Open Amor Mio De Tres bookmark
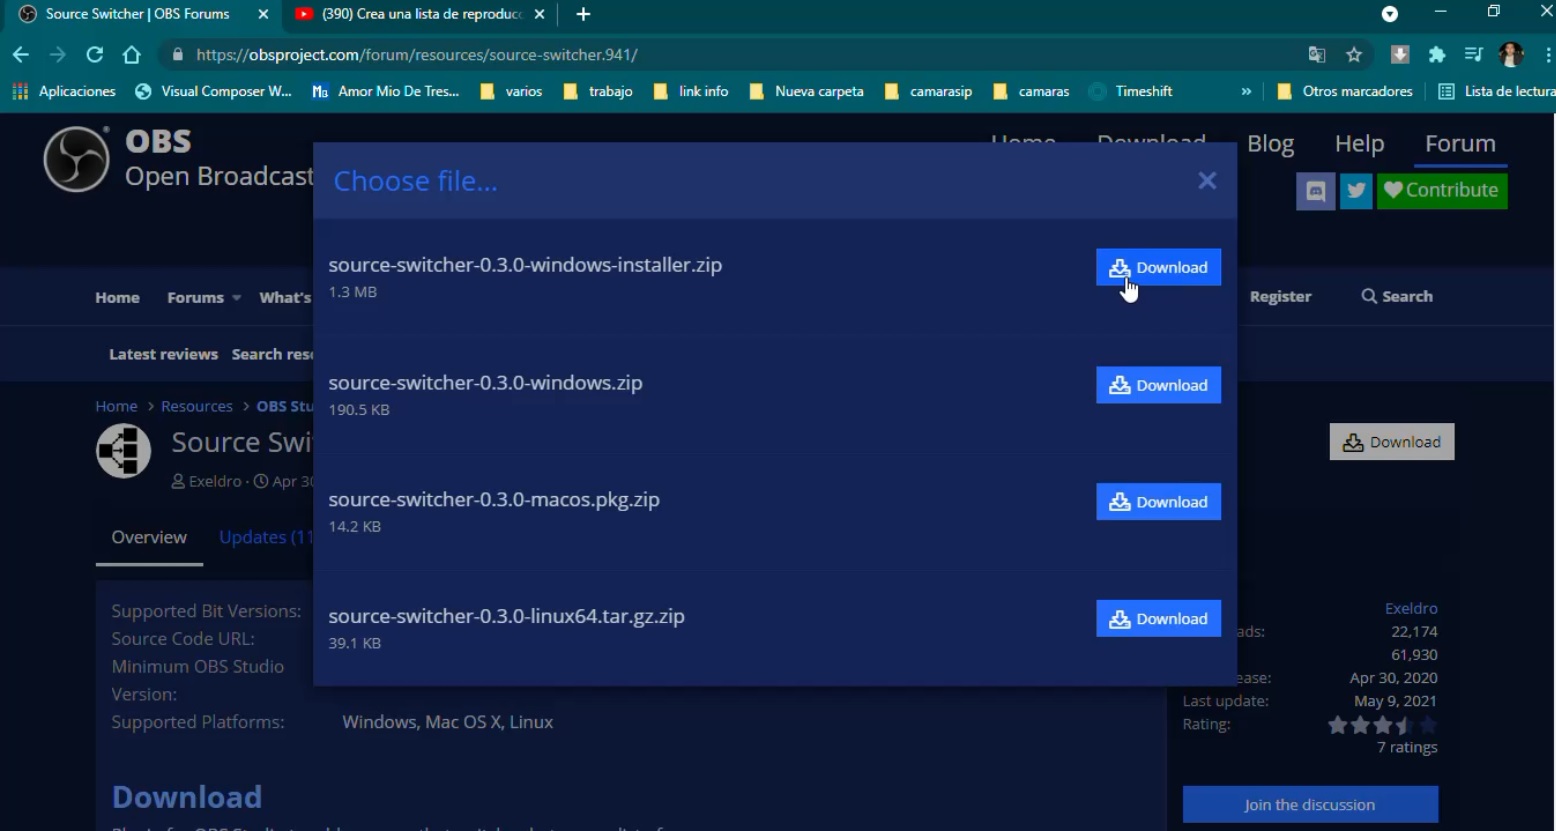 point(386,91)
